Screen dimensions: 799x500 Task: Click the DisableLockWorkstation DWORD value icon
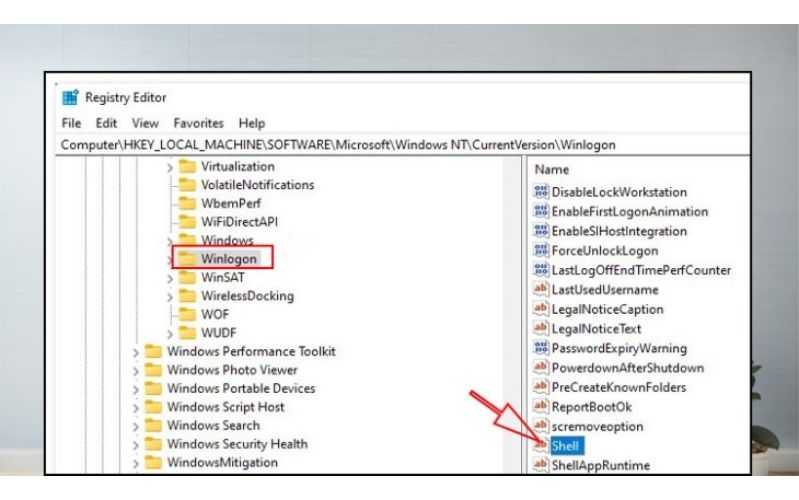coord(541,191)
